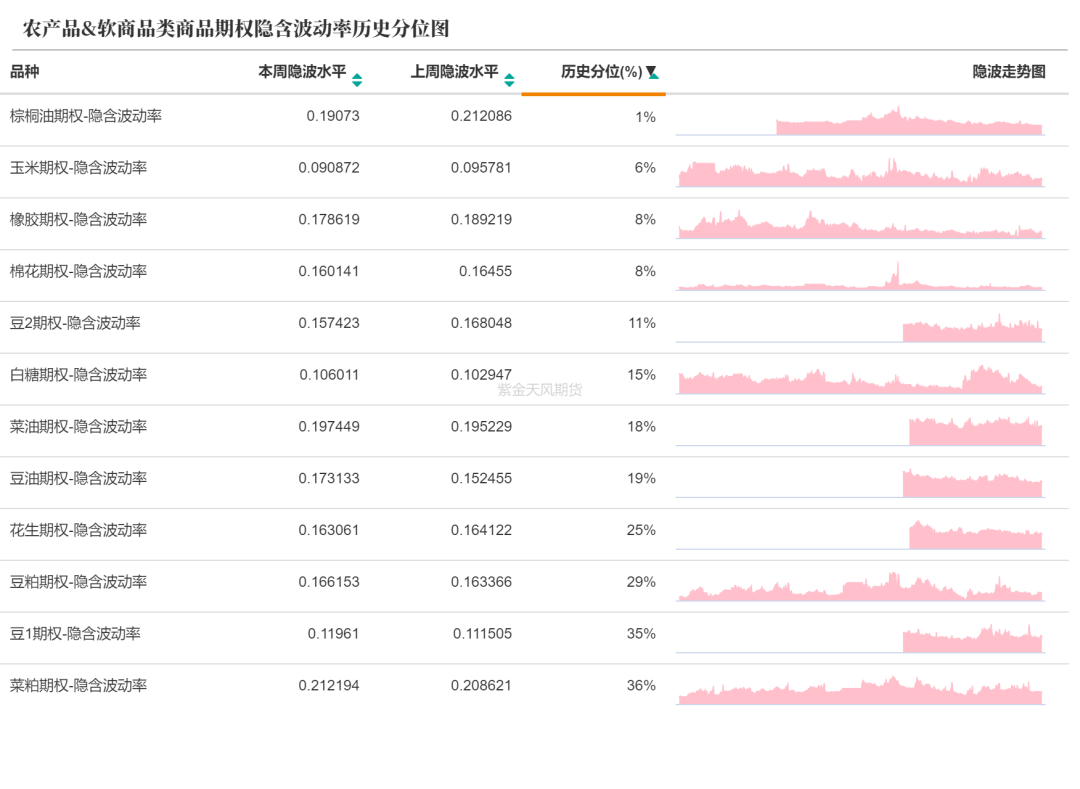Select the row name 豆油期权-隐含波动率

pos(79,478)
